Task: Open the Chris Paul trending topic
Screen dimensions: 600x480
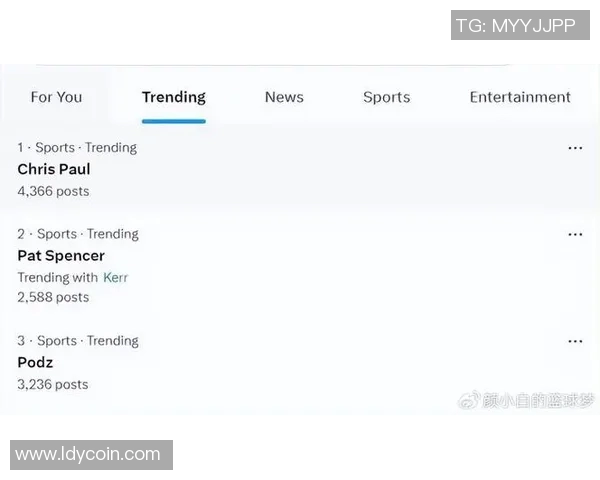Action: coord(54,169)
